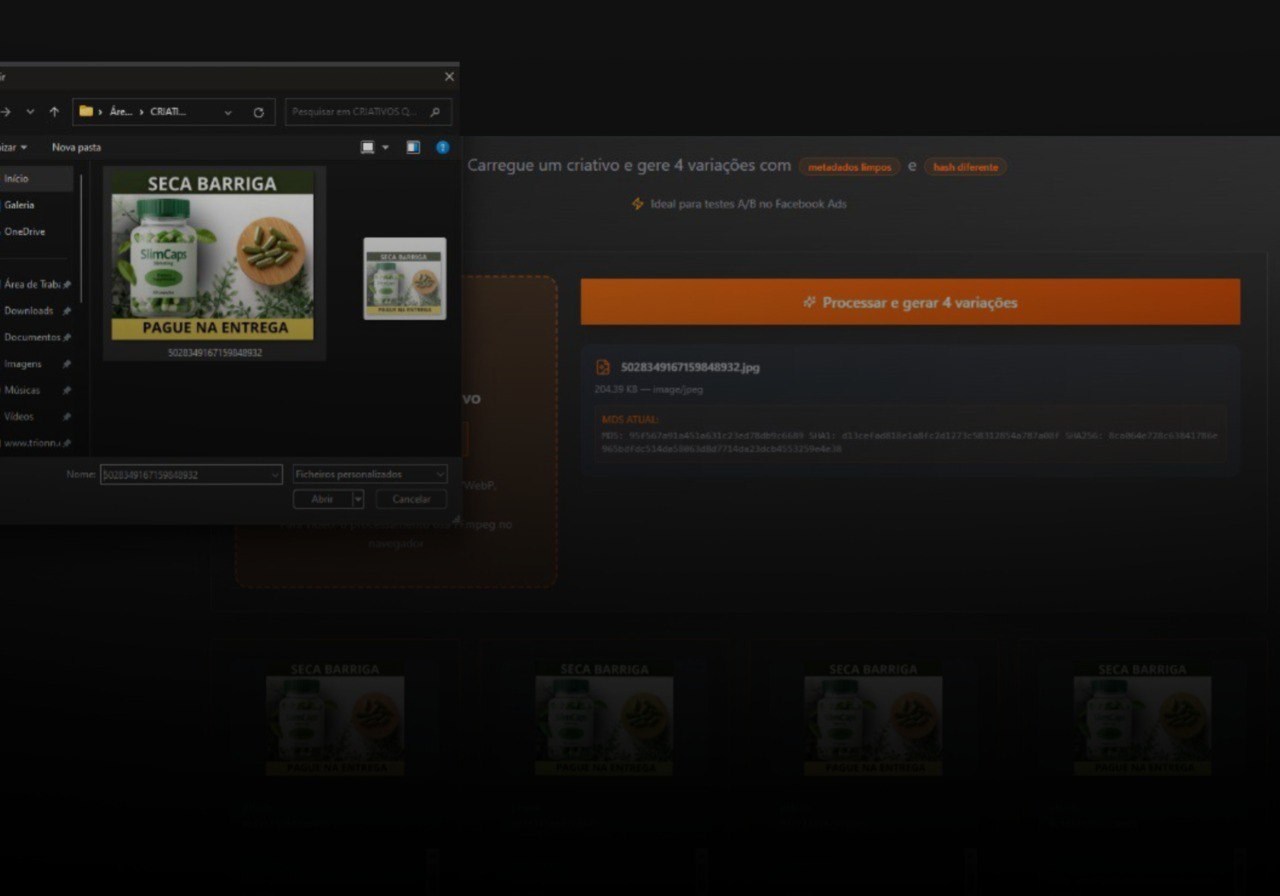
Task: Select Downloads in the navigation pane
Action: pyautogui.click(x=29, y=311)
